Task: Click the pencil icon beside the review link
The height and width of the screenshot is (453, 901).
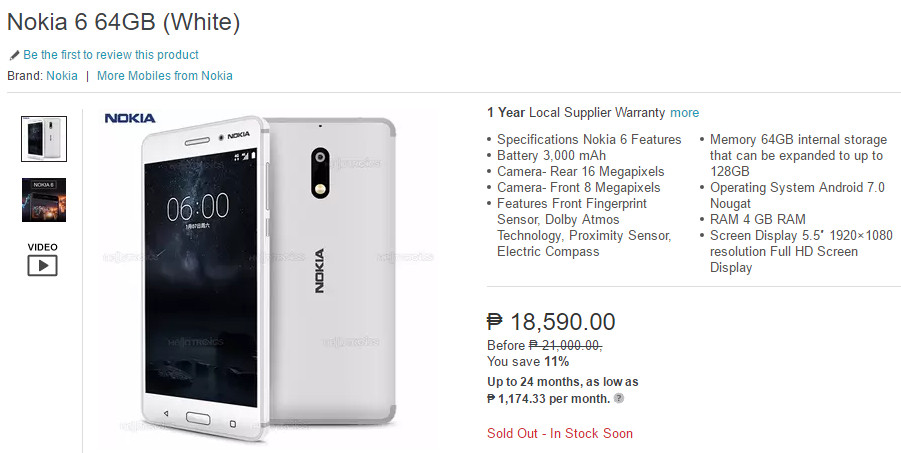Action: pyautogui.click(x=14, y=55)
